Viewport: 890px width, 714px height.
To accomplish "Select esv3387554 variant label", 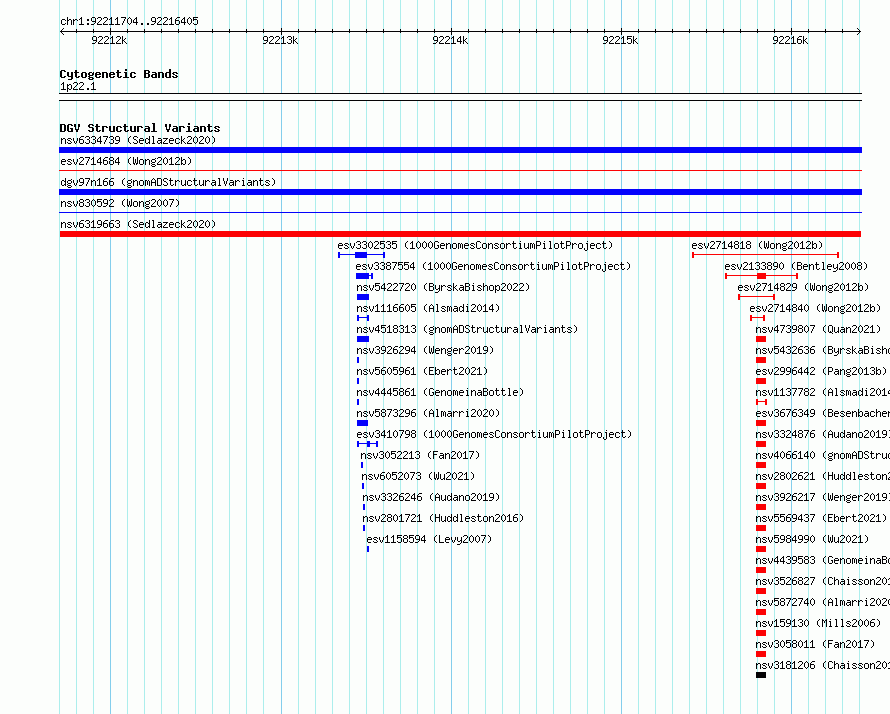I will point(493,266).
